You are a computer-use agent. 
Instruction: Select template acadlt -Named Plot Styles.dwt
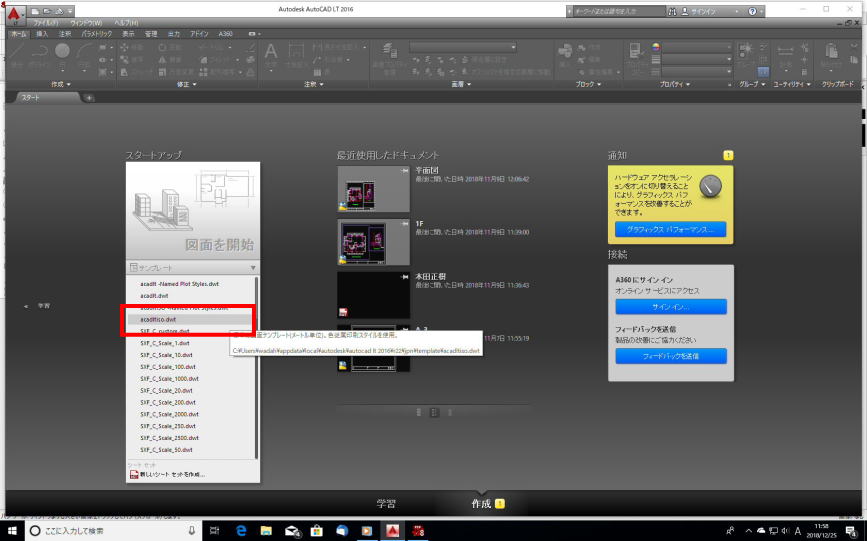[x=180, y=284]
